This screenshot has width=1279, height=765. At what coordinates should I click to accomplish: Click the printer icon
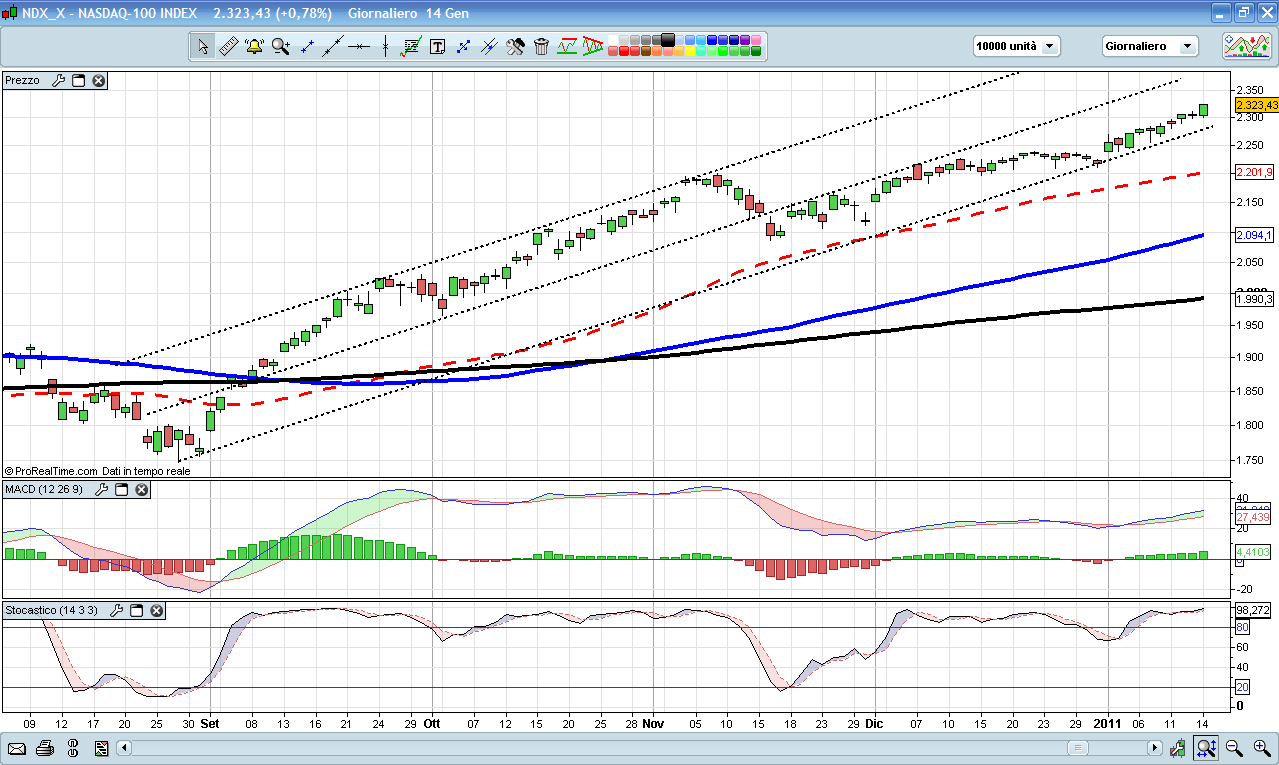pyautogui.click(x=45, y=748)
